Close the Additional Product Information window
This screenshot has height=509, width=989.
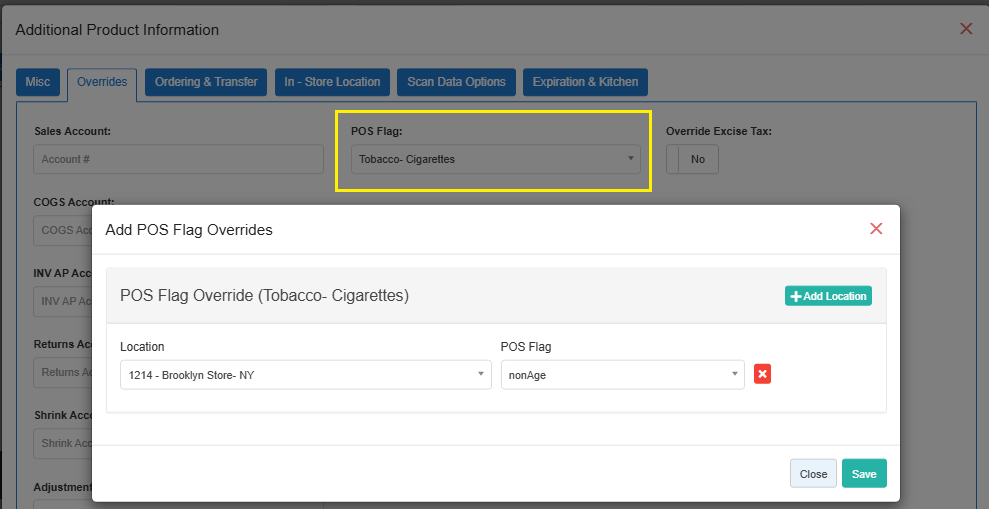pyautogui.click(x=966, y=29)
